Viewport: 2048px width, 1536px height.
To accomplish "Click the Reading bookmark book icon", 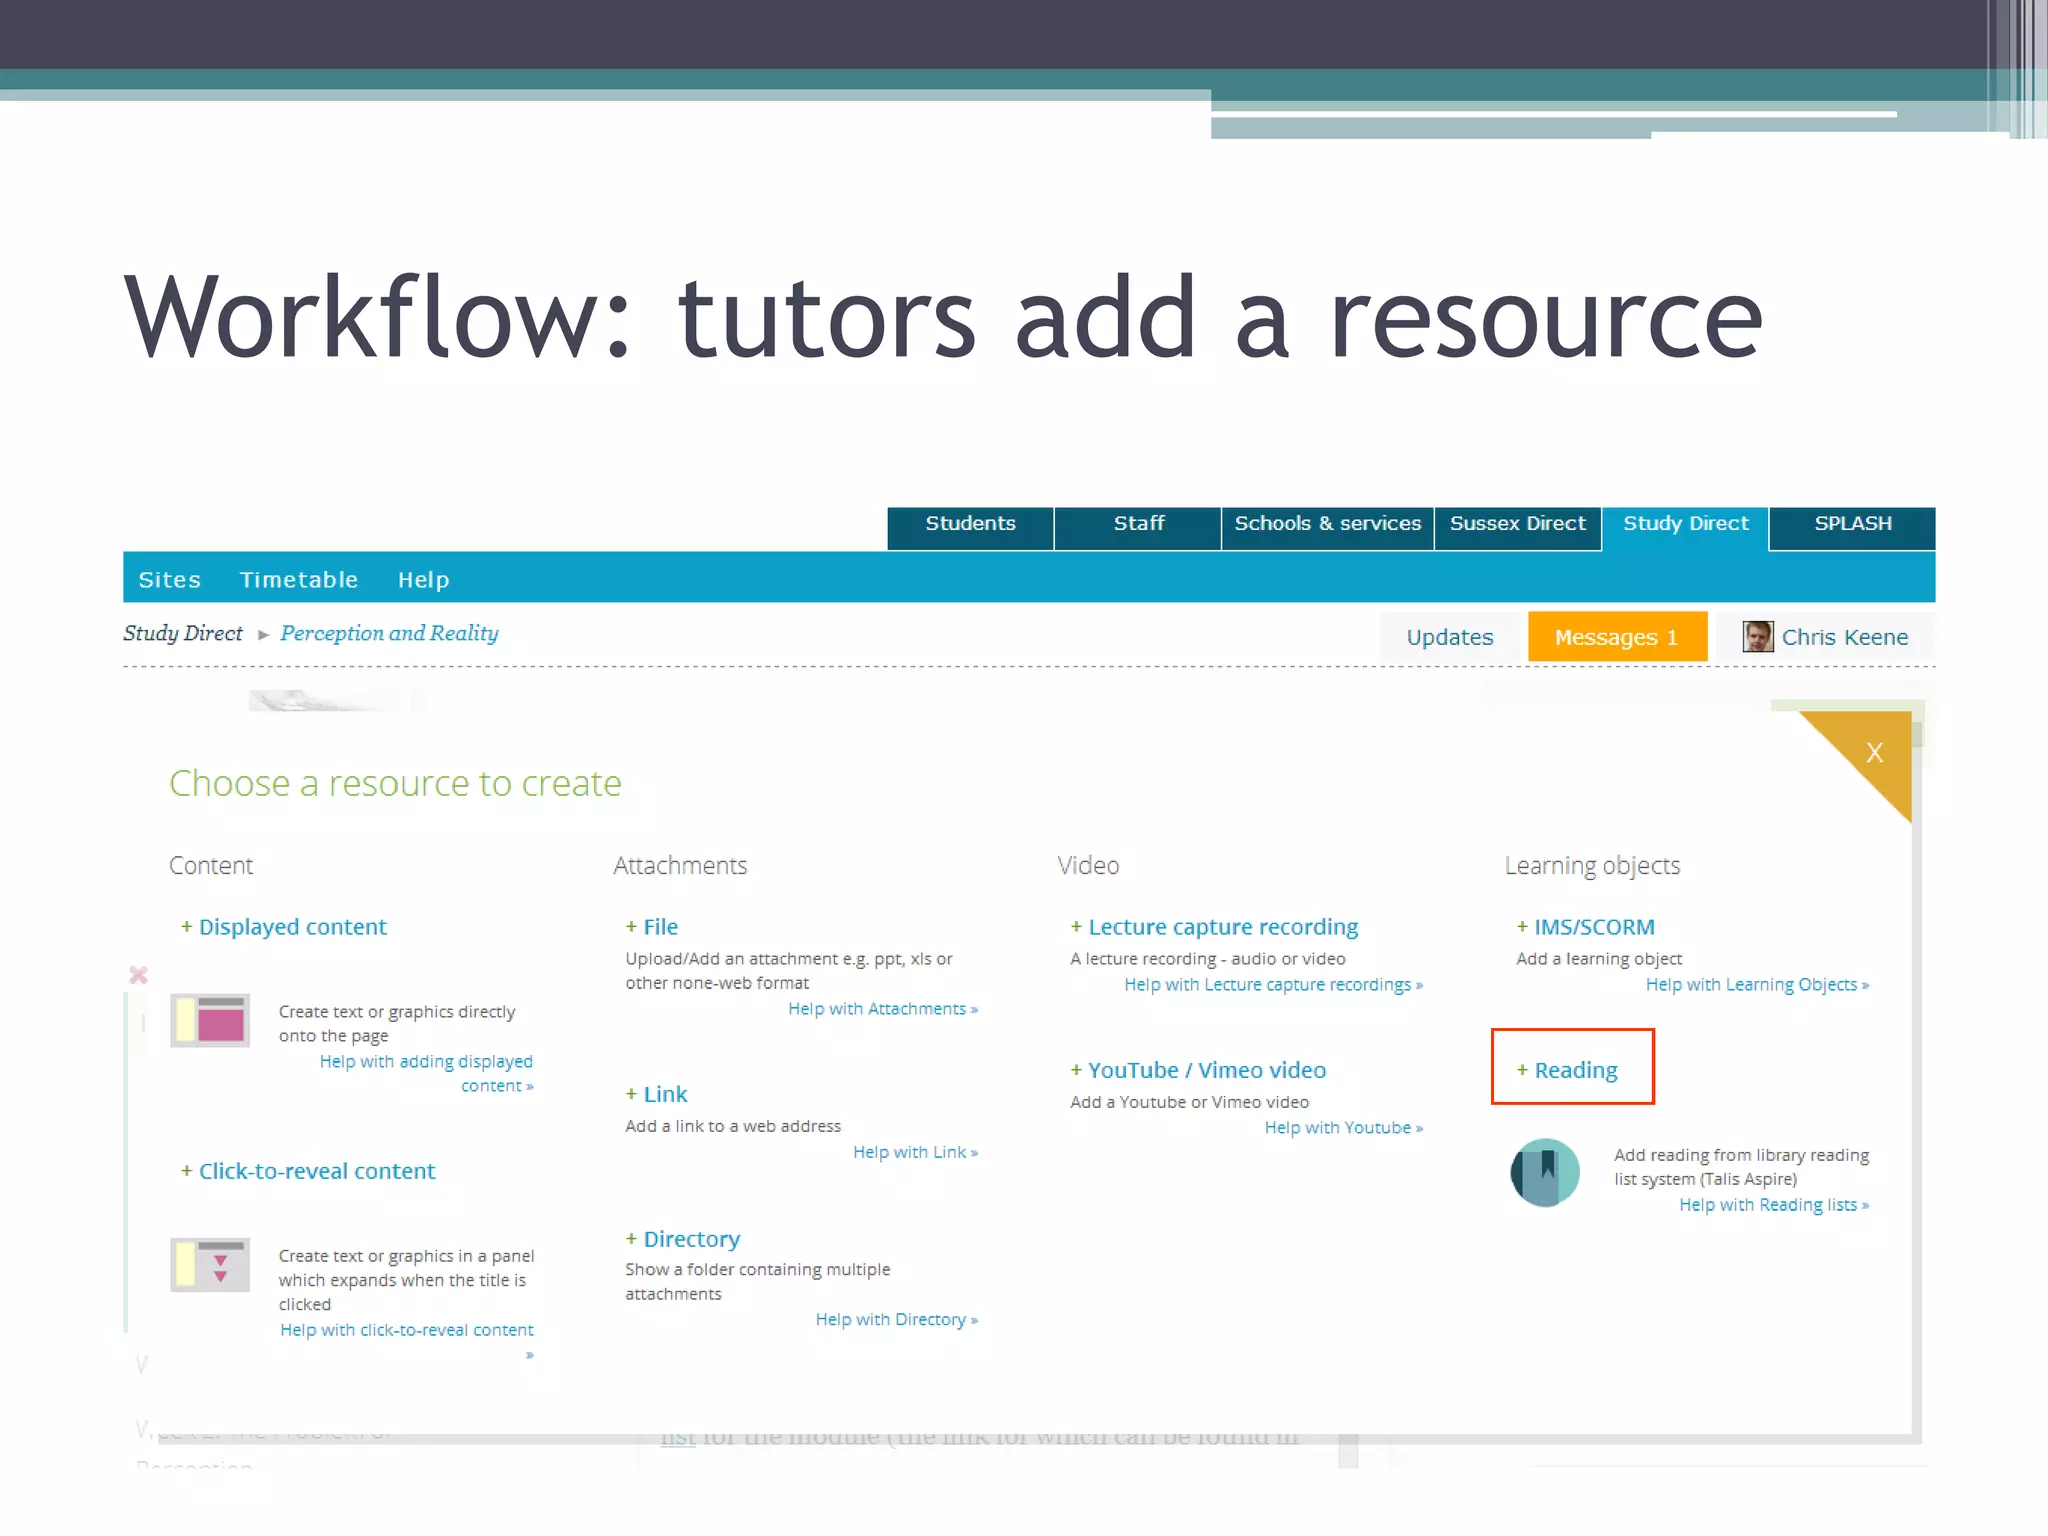I will [1545, 1172].
